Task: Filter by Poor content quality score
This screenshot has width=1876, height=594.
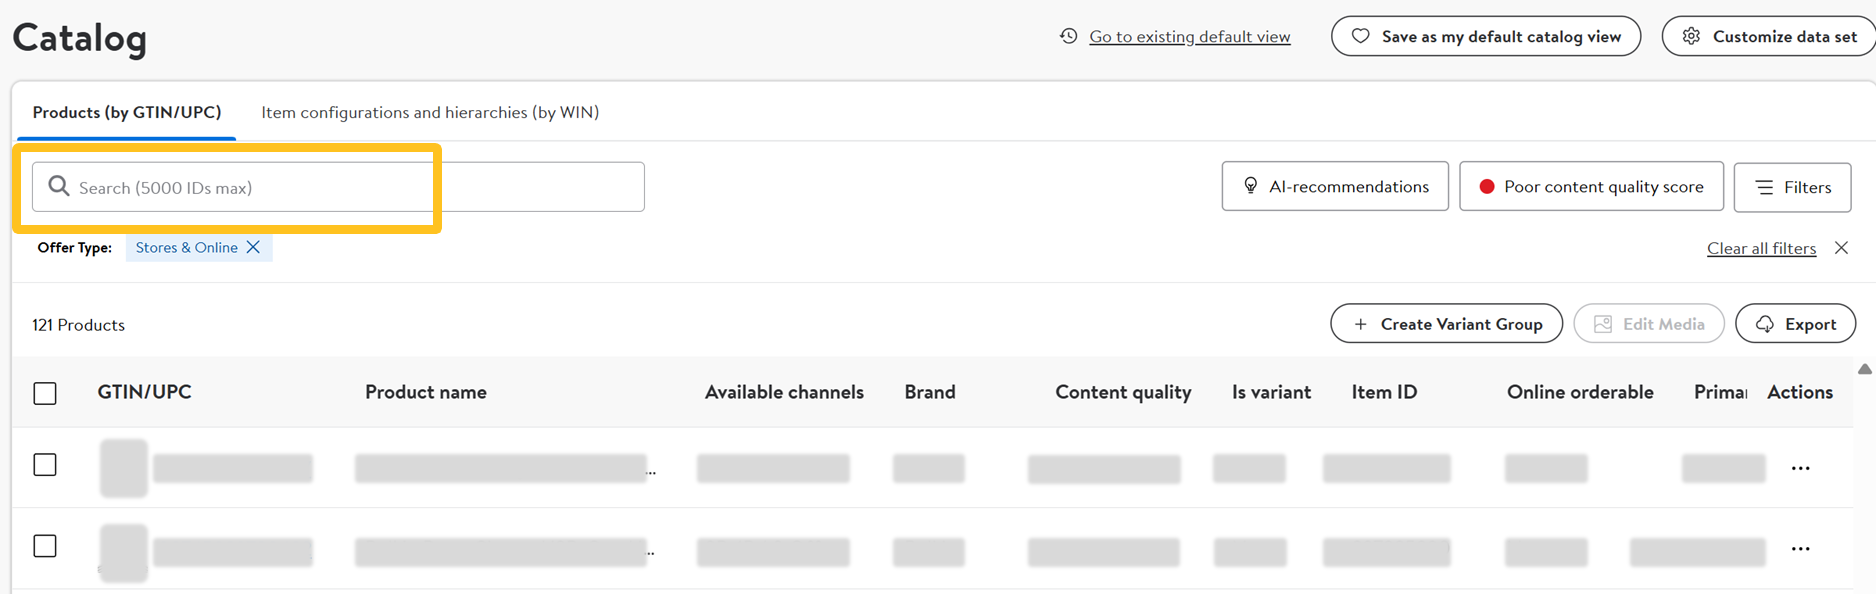Action: (x=1591, y=187)
